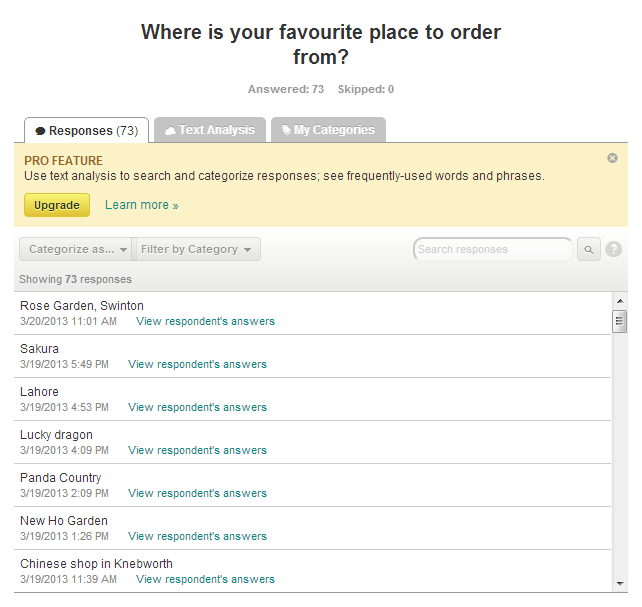642x607 pixels.
Task: View respondent's answers for Chinese shop in Knebworth
Action: [x=206, y=579]
